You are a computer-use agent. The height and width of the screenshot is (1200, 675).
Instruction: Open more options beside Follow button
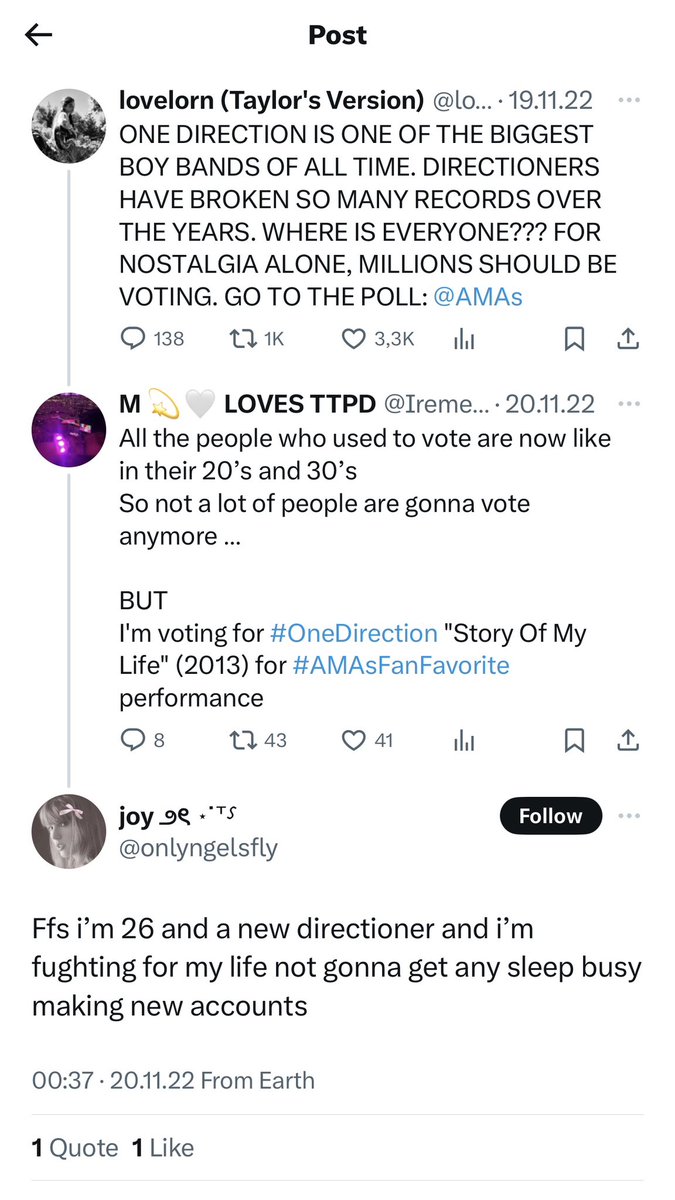coord(628,816)
